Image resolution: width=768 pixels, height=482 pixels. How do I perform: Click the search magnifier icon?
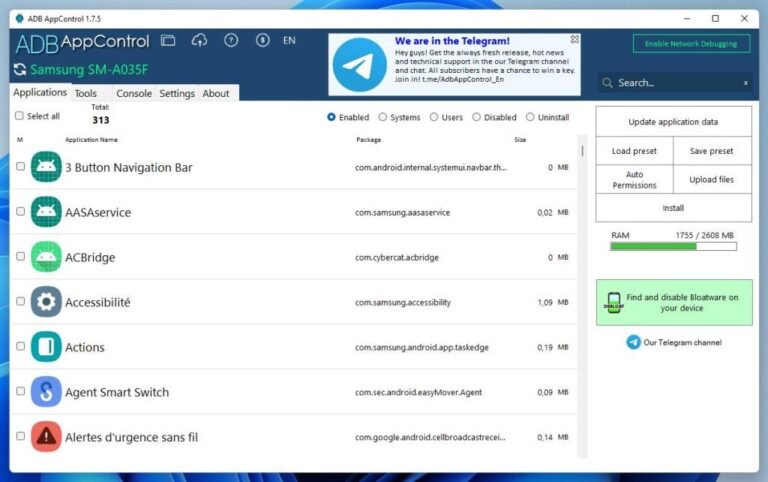click(607, 83)
